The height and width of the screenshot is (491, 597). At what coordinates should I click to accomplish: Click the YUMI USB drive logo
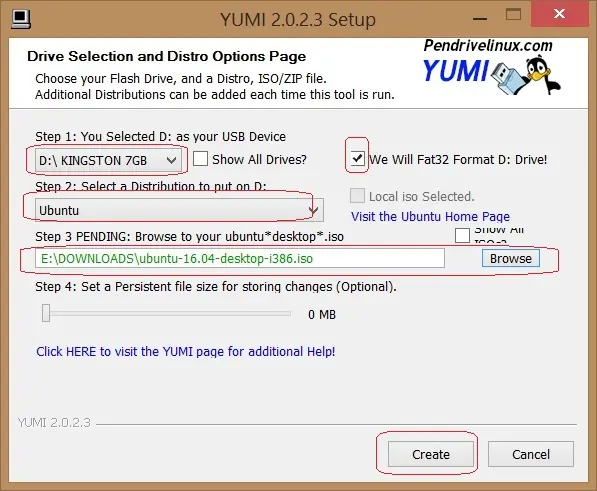pyautogui.click(x=508, y=78)
